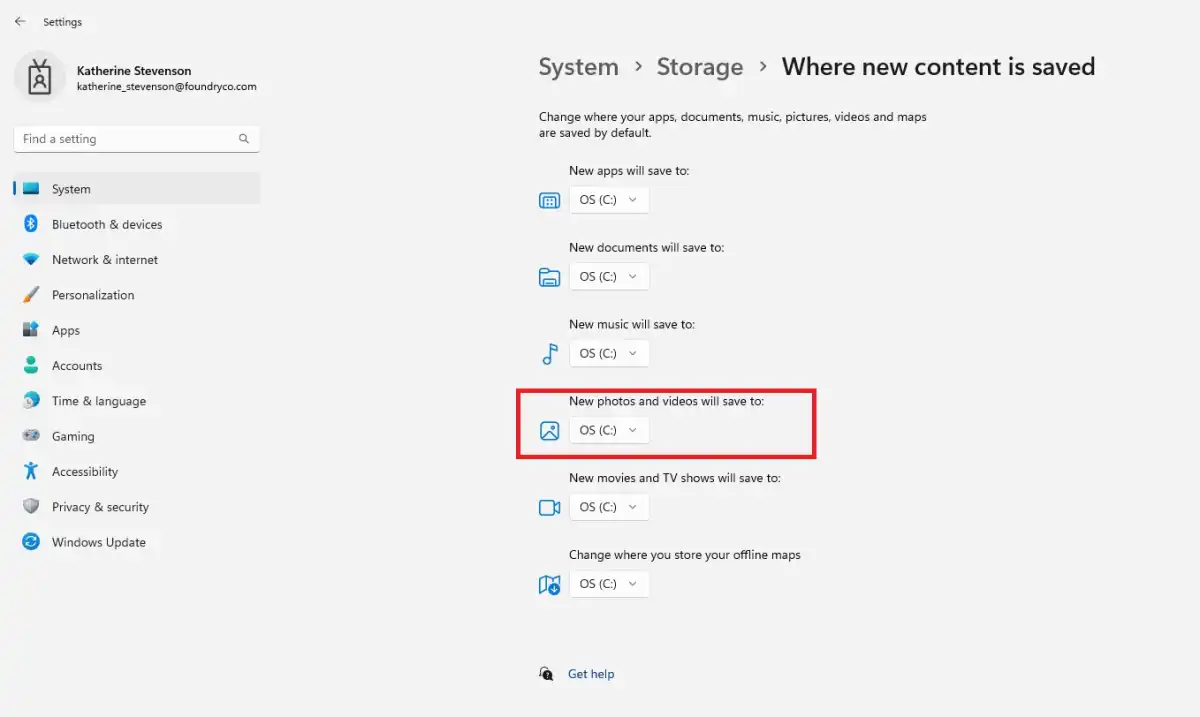The height and width of the screenshot is (717, 1200).
Task: Click "New photos and videos will save to:" label
Action: pos(666,401)
